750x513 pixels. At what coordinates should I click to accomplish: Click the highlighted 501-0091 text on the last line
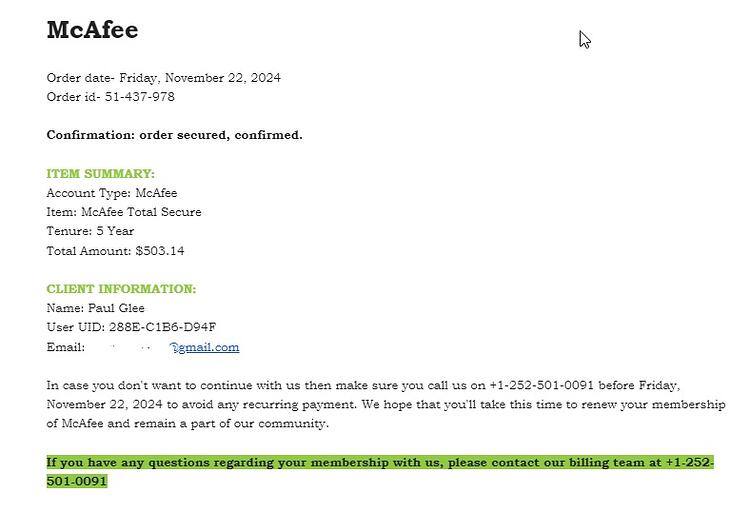[x=77, y=481]
